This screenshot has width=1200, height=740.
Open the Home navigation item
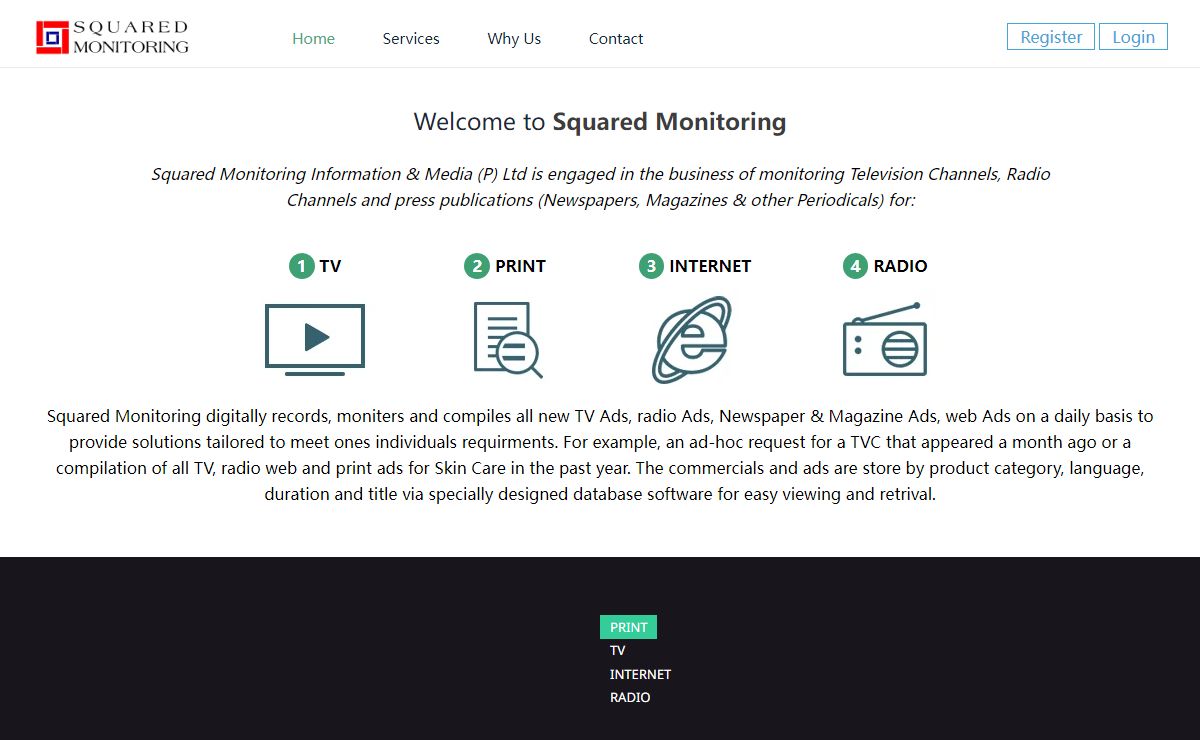(x=313, y=38)
